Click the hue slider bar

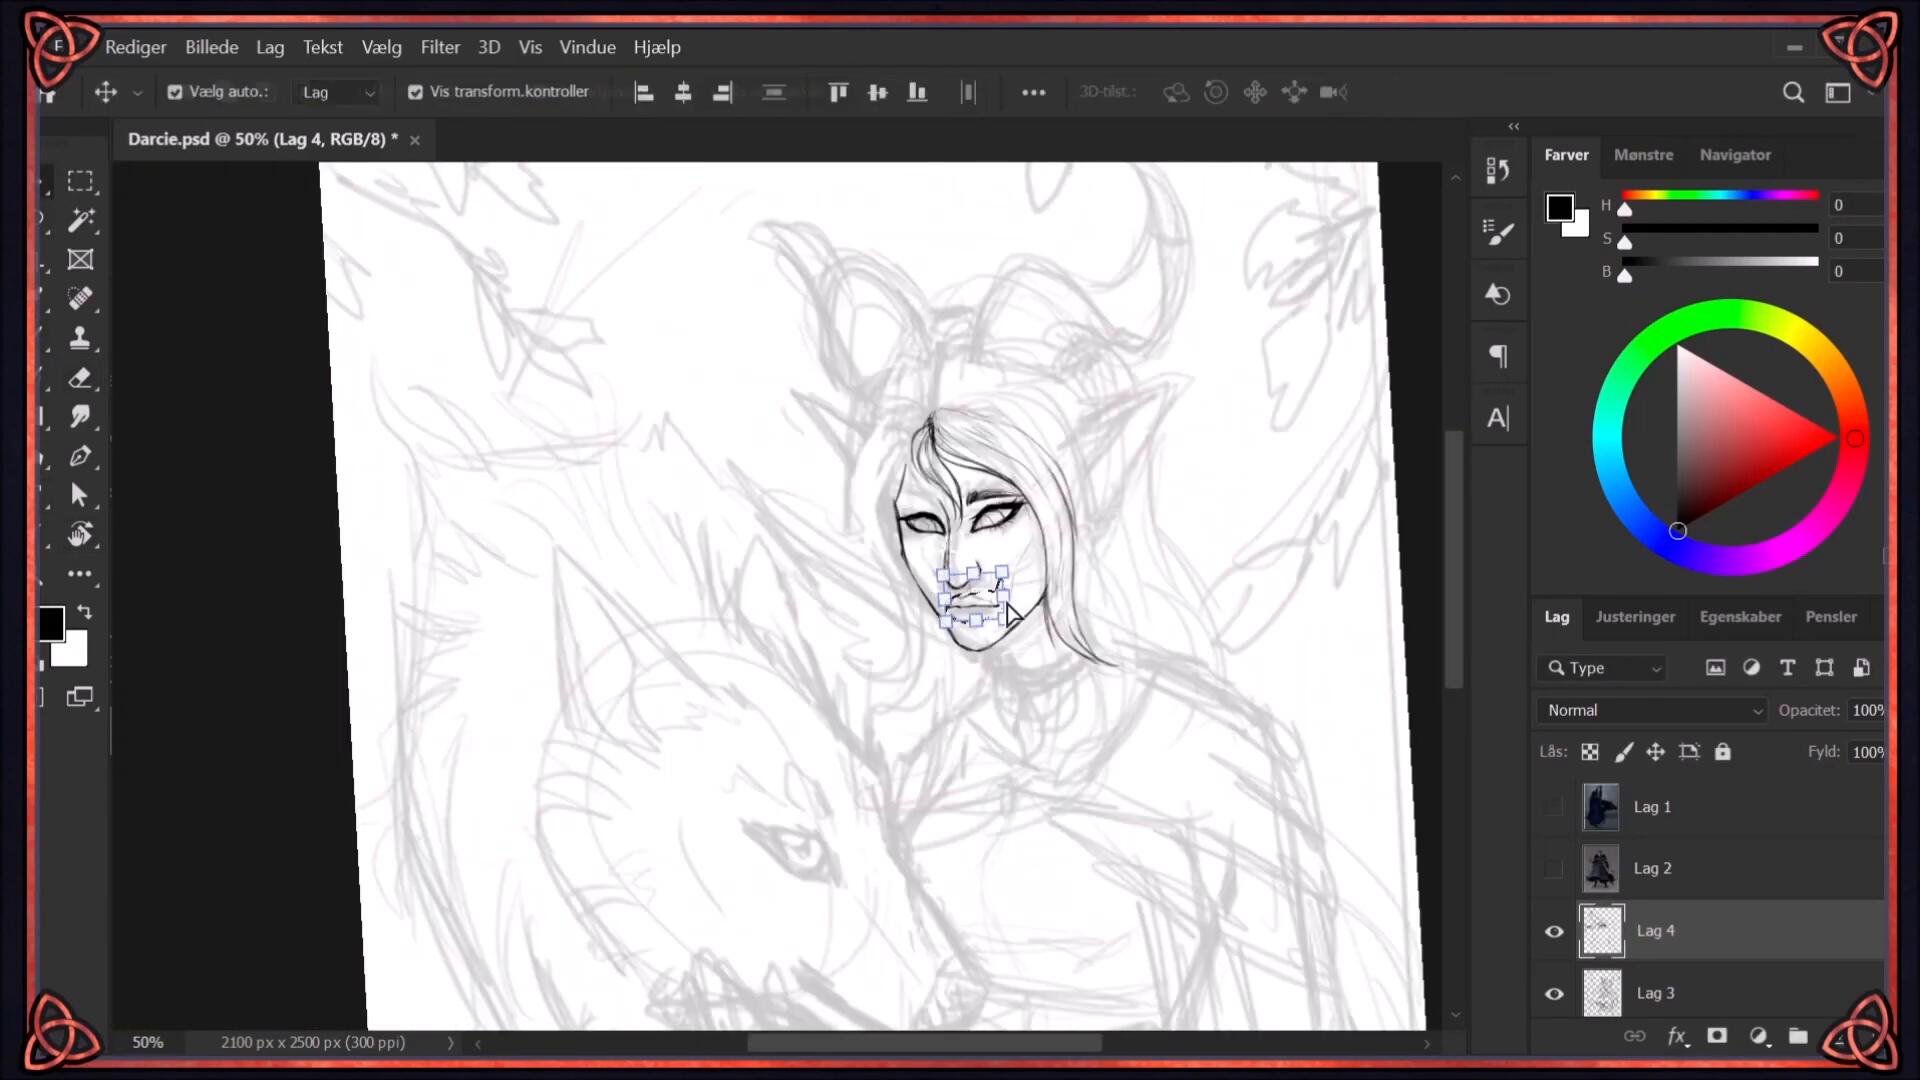point(1719,195)
